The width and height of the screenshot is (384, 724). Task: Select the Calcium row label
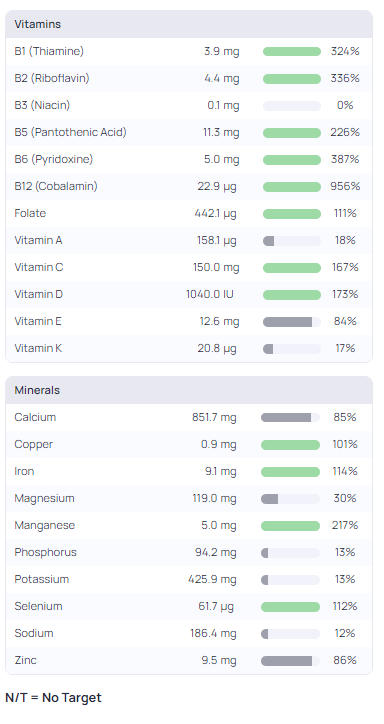[x=35, y=417]
